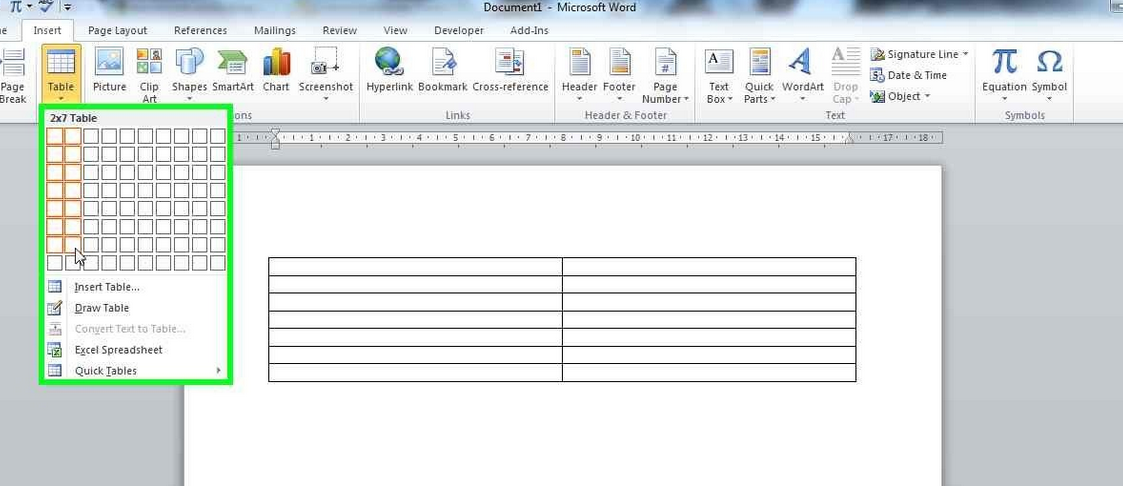Click the top-left cell of the table grid
Viewport: 1123px width, 486px height.
click(x=55, y=136)
